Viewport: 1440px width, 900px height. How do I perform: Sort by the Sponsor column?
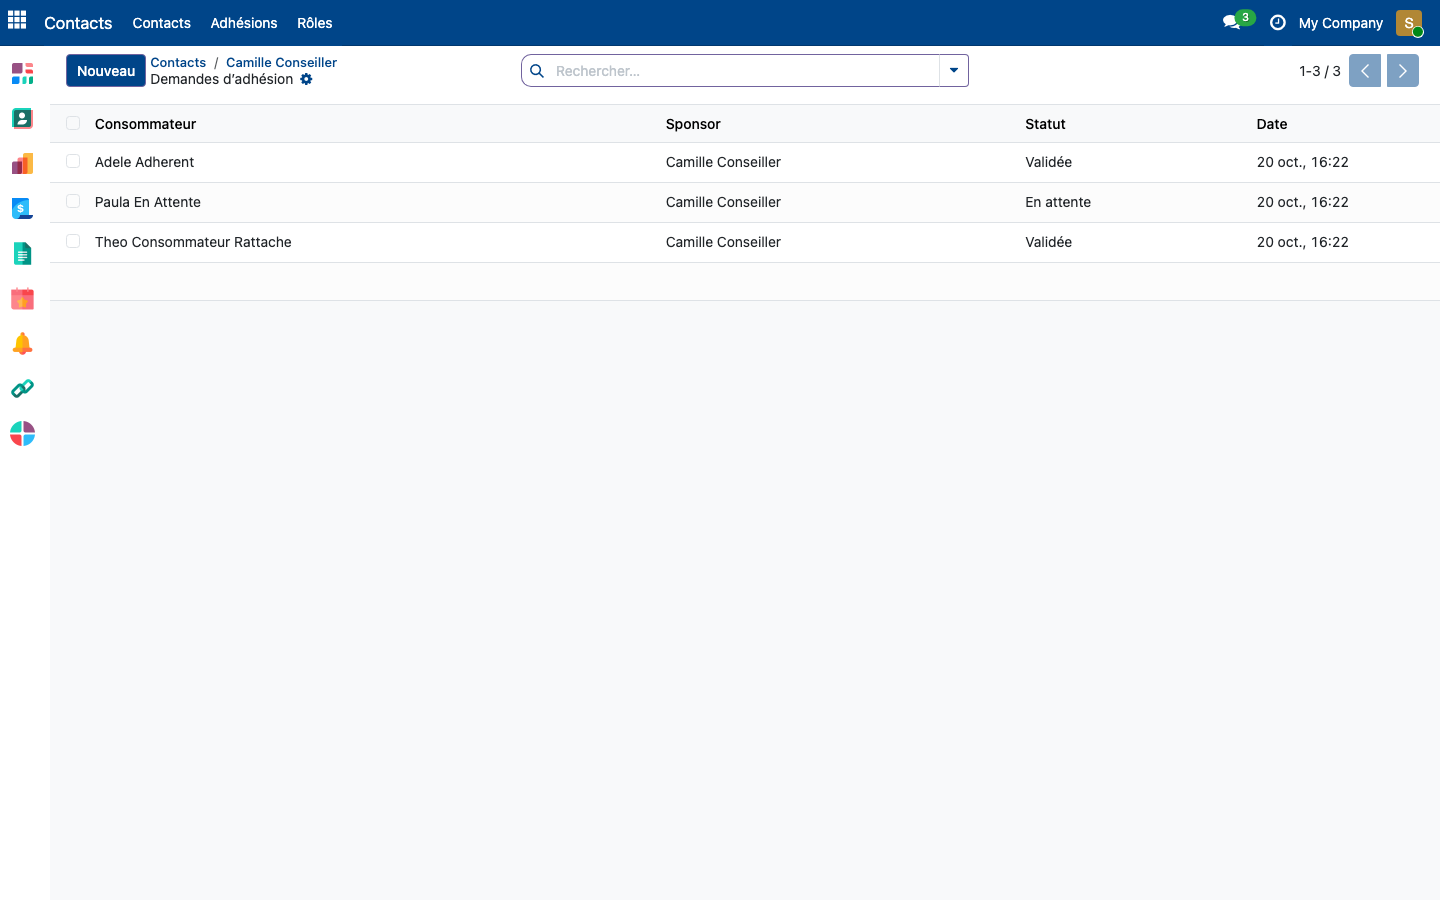693,124
